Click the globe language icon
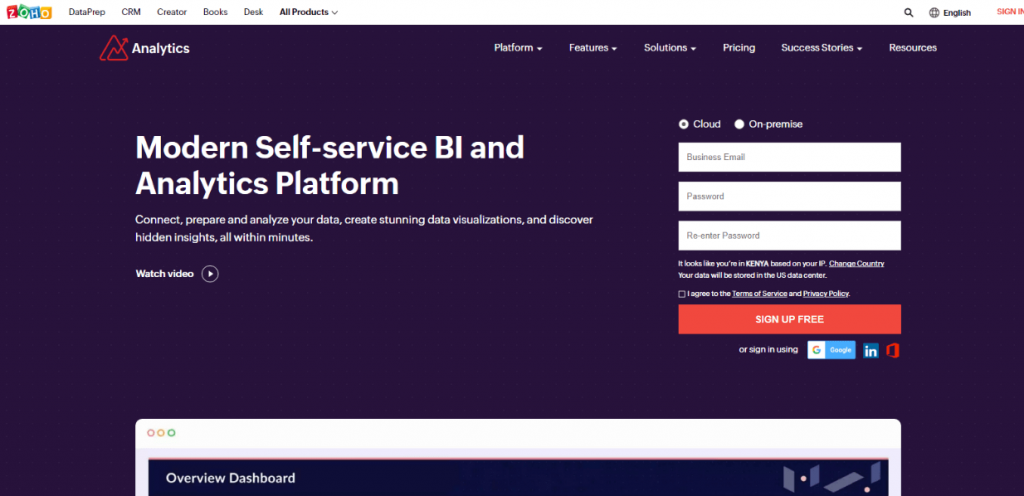The width and height of the screenshot is (1024, 496). click(x=934, y=12)
